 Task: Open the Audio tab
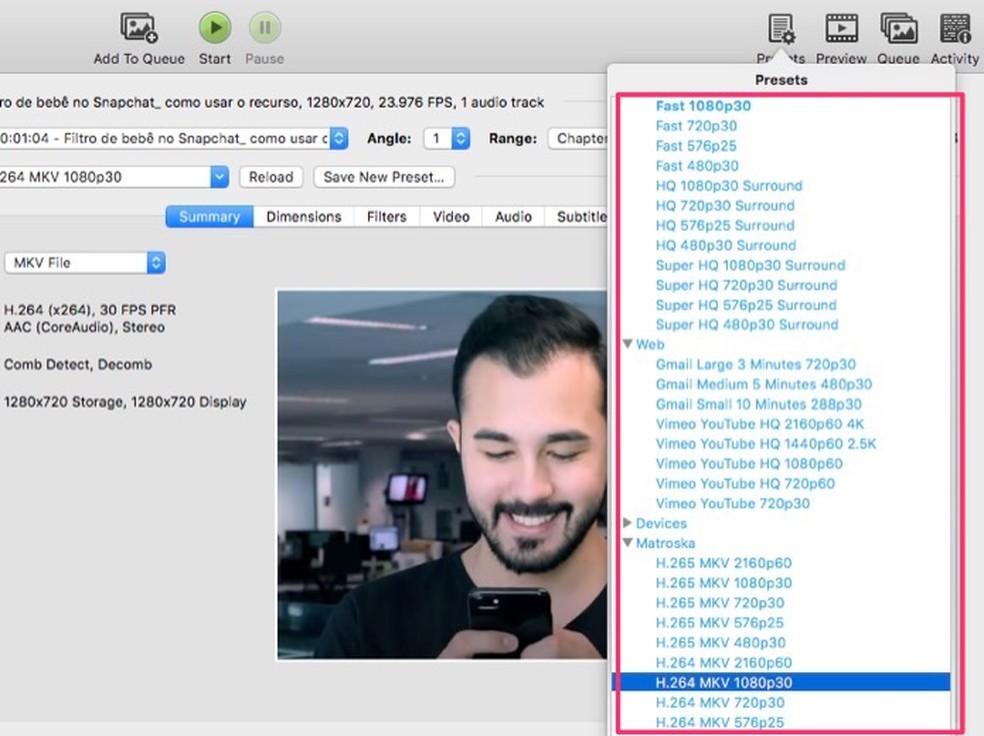pyautogui.click(x=513, y=216)
